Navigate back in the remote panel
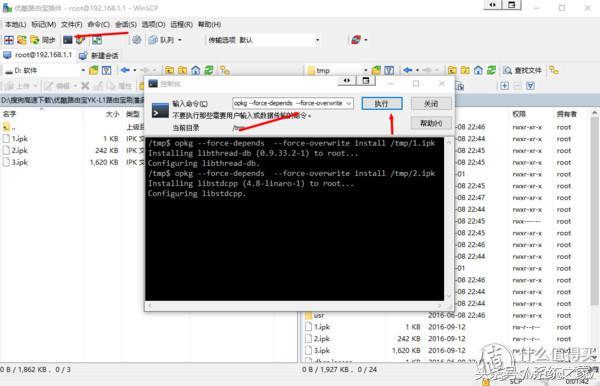The width and height of the screenshot is (600, 386). click(x=408, y=70)
